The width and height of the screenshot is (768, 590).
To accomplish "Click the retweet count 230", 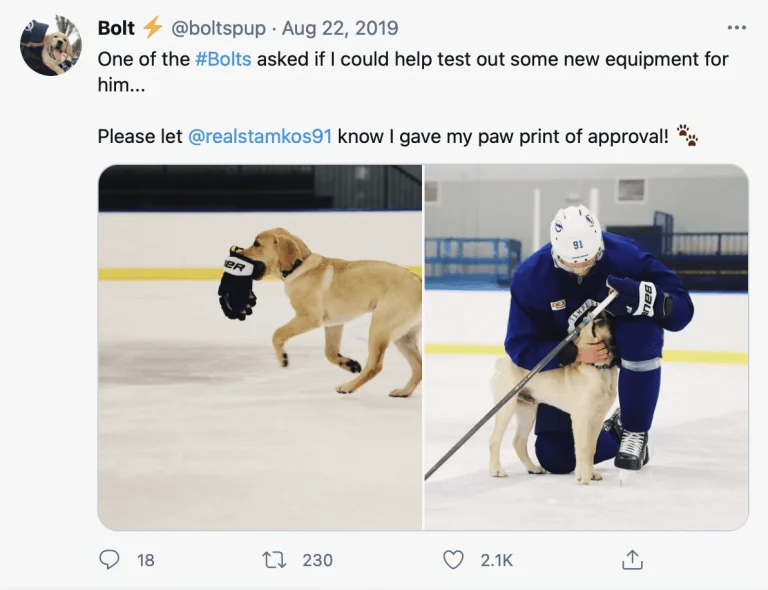I will [x=317, y=560].
